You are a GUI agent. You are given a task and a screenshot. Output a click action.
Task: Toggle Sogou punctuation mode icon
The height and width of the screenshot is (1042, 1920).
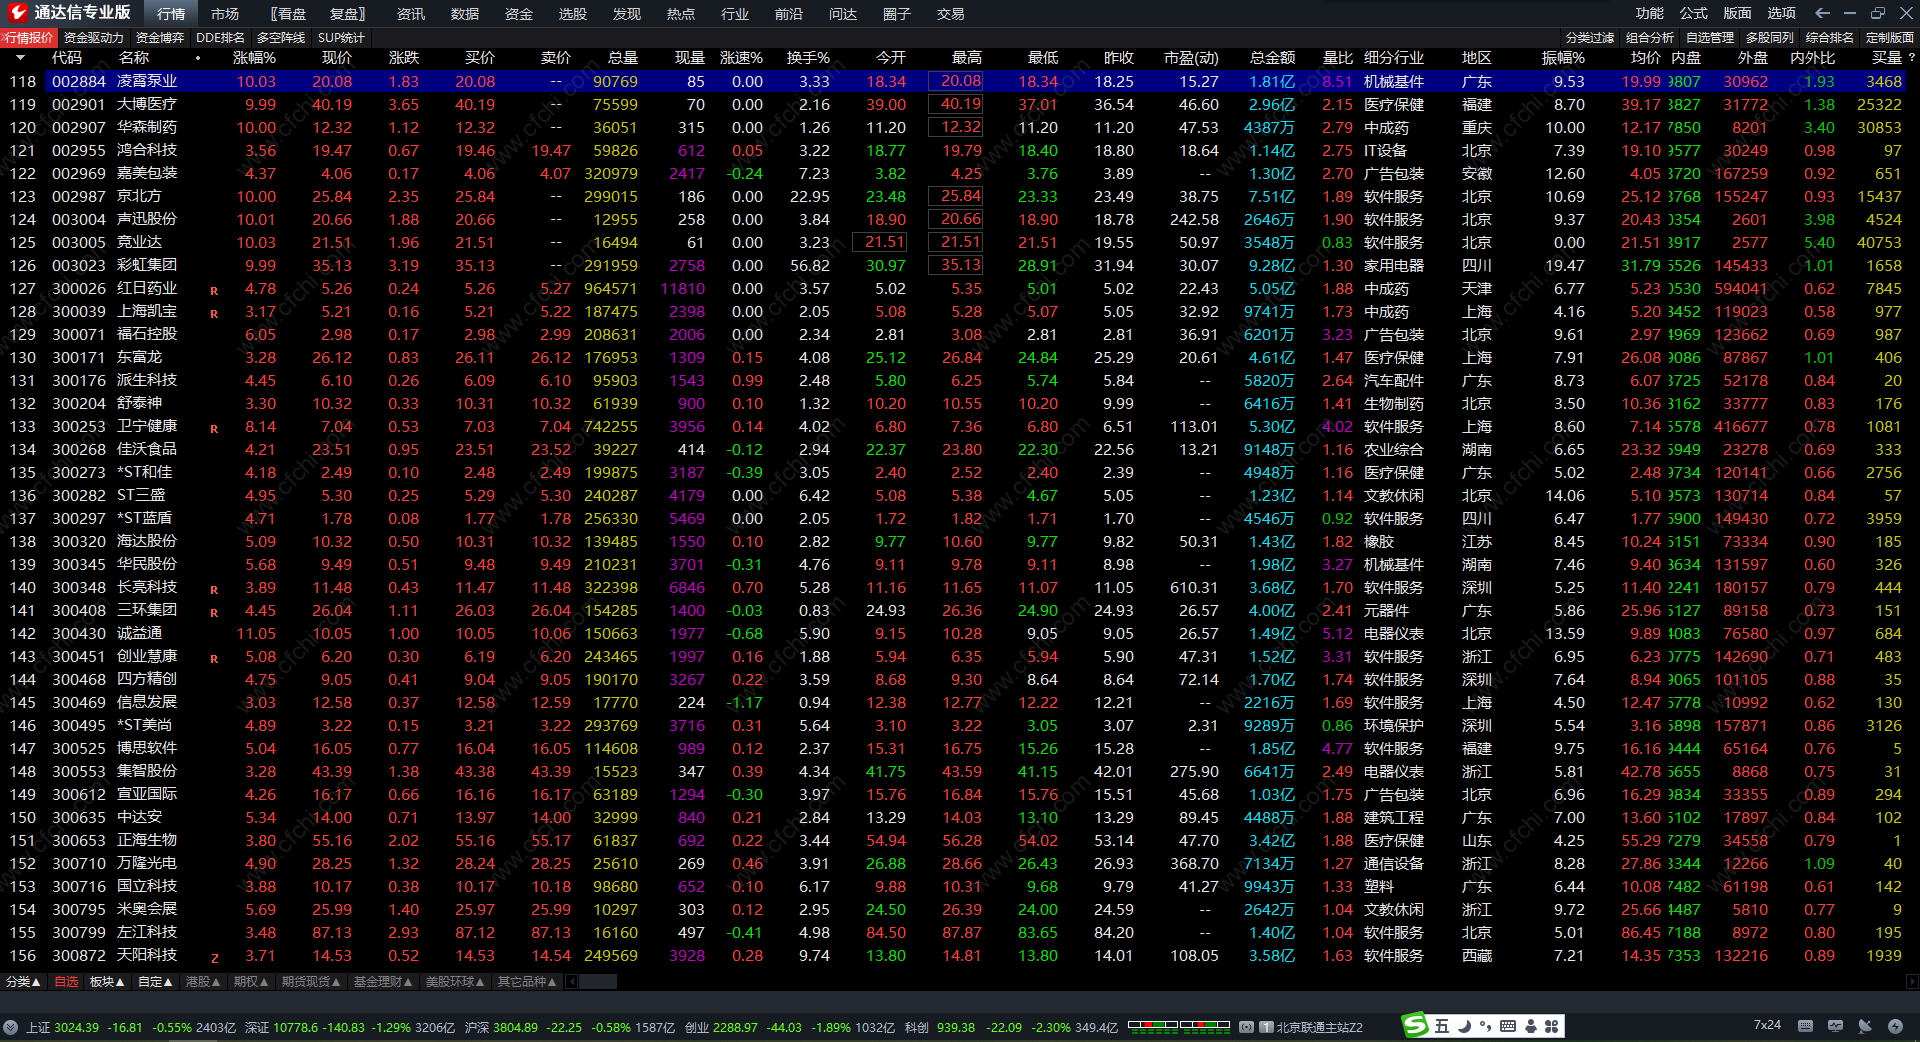point(1486,1026)
